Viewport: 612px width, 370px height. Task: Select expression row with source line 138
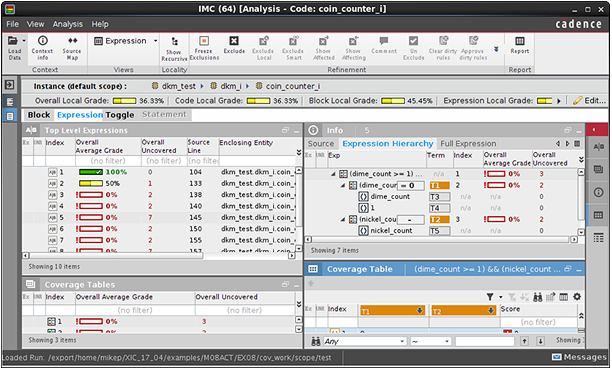pos(159,195)
